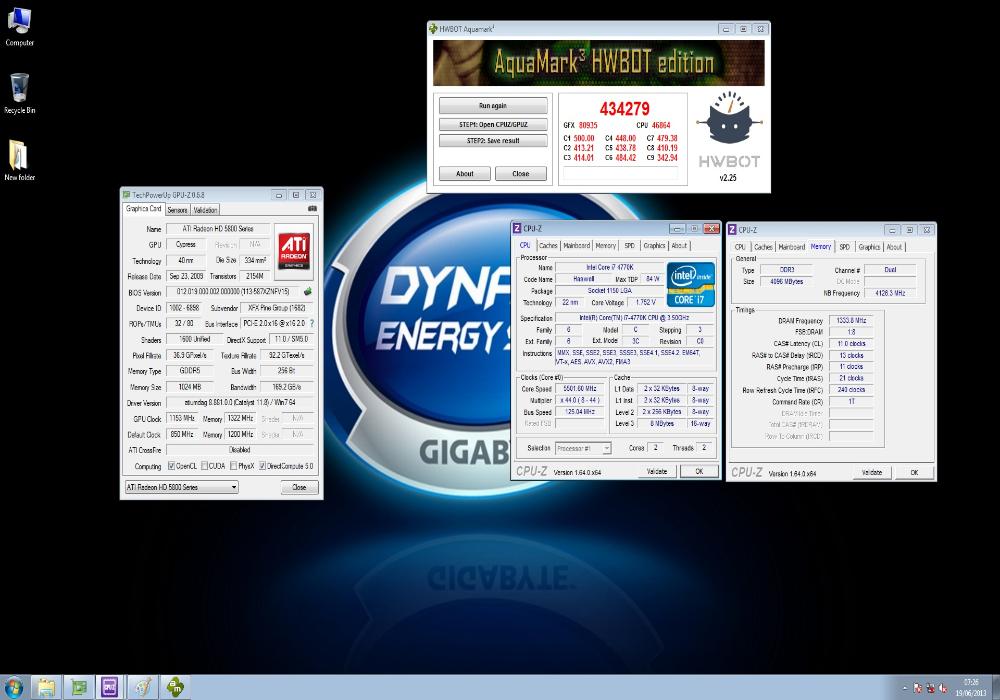Click the Close button in GPU-Z
The width and height of the screenshot is (1000, 700).
[x=299, y=487]
